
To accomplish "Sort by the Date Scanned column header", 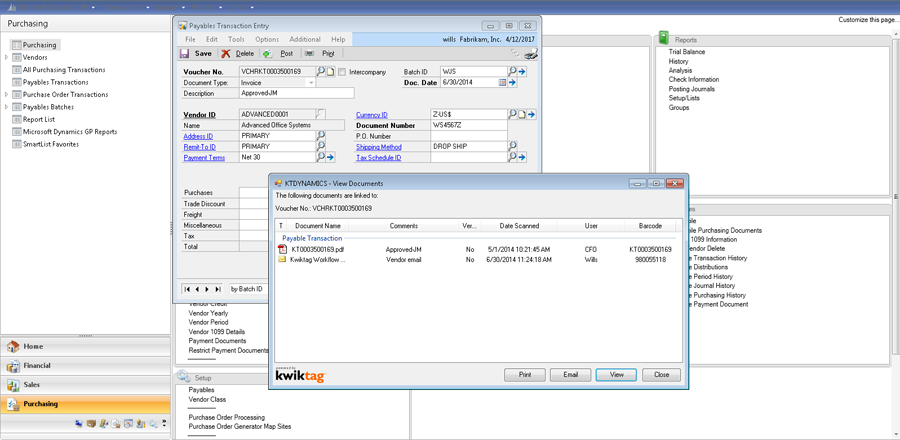I will click(x=519, y=226).
